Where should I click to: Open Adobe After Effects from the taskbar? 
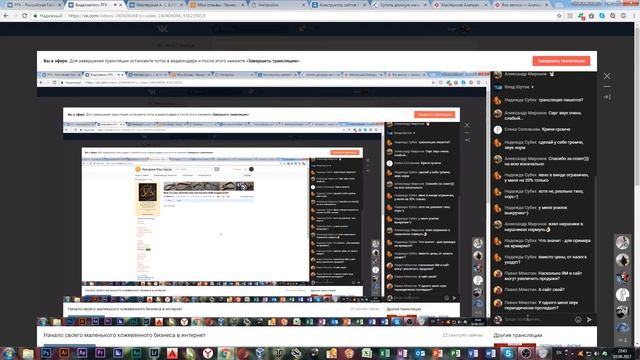point(82,353)
